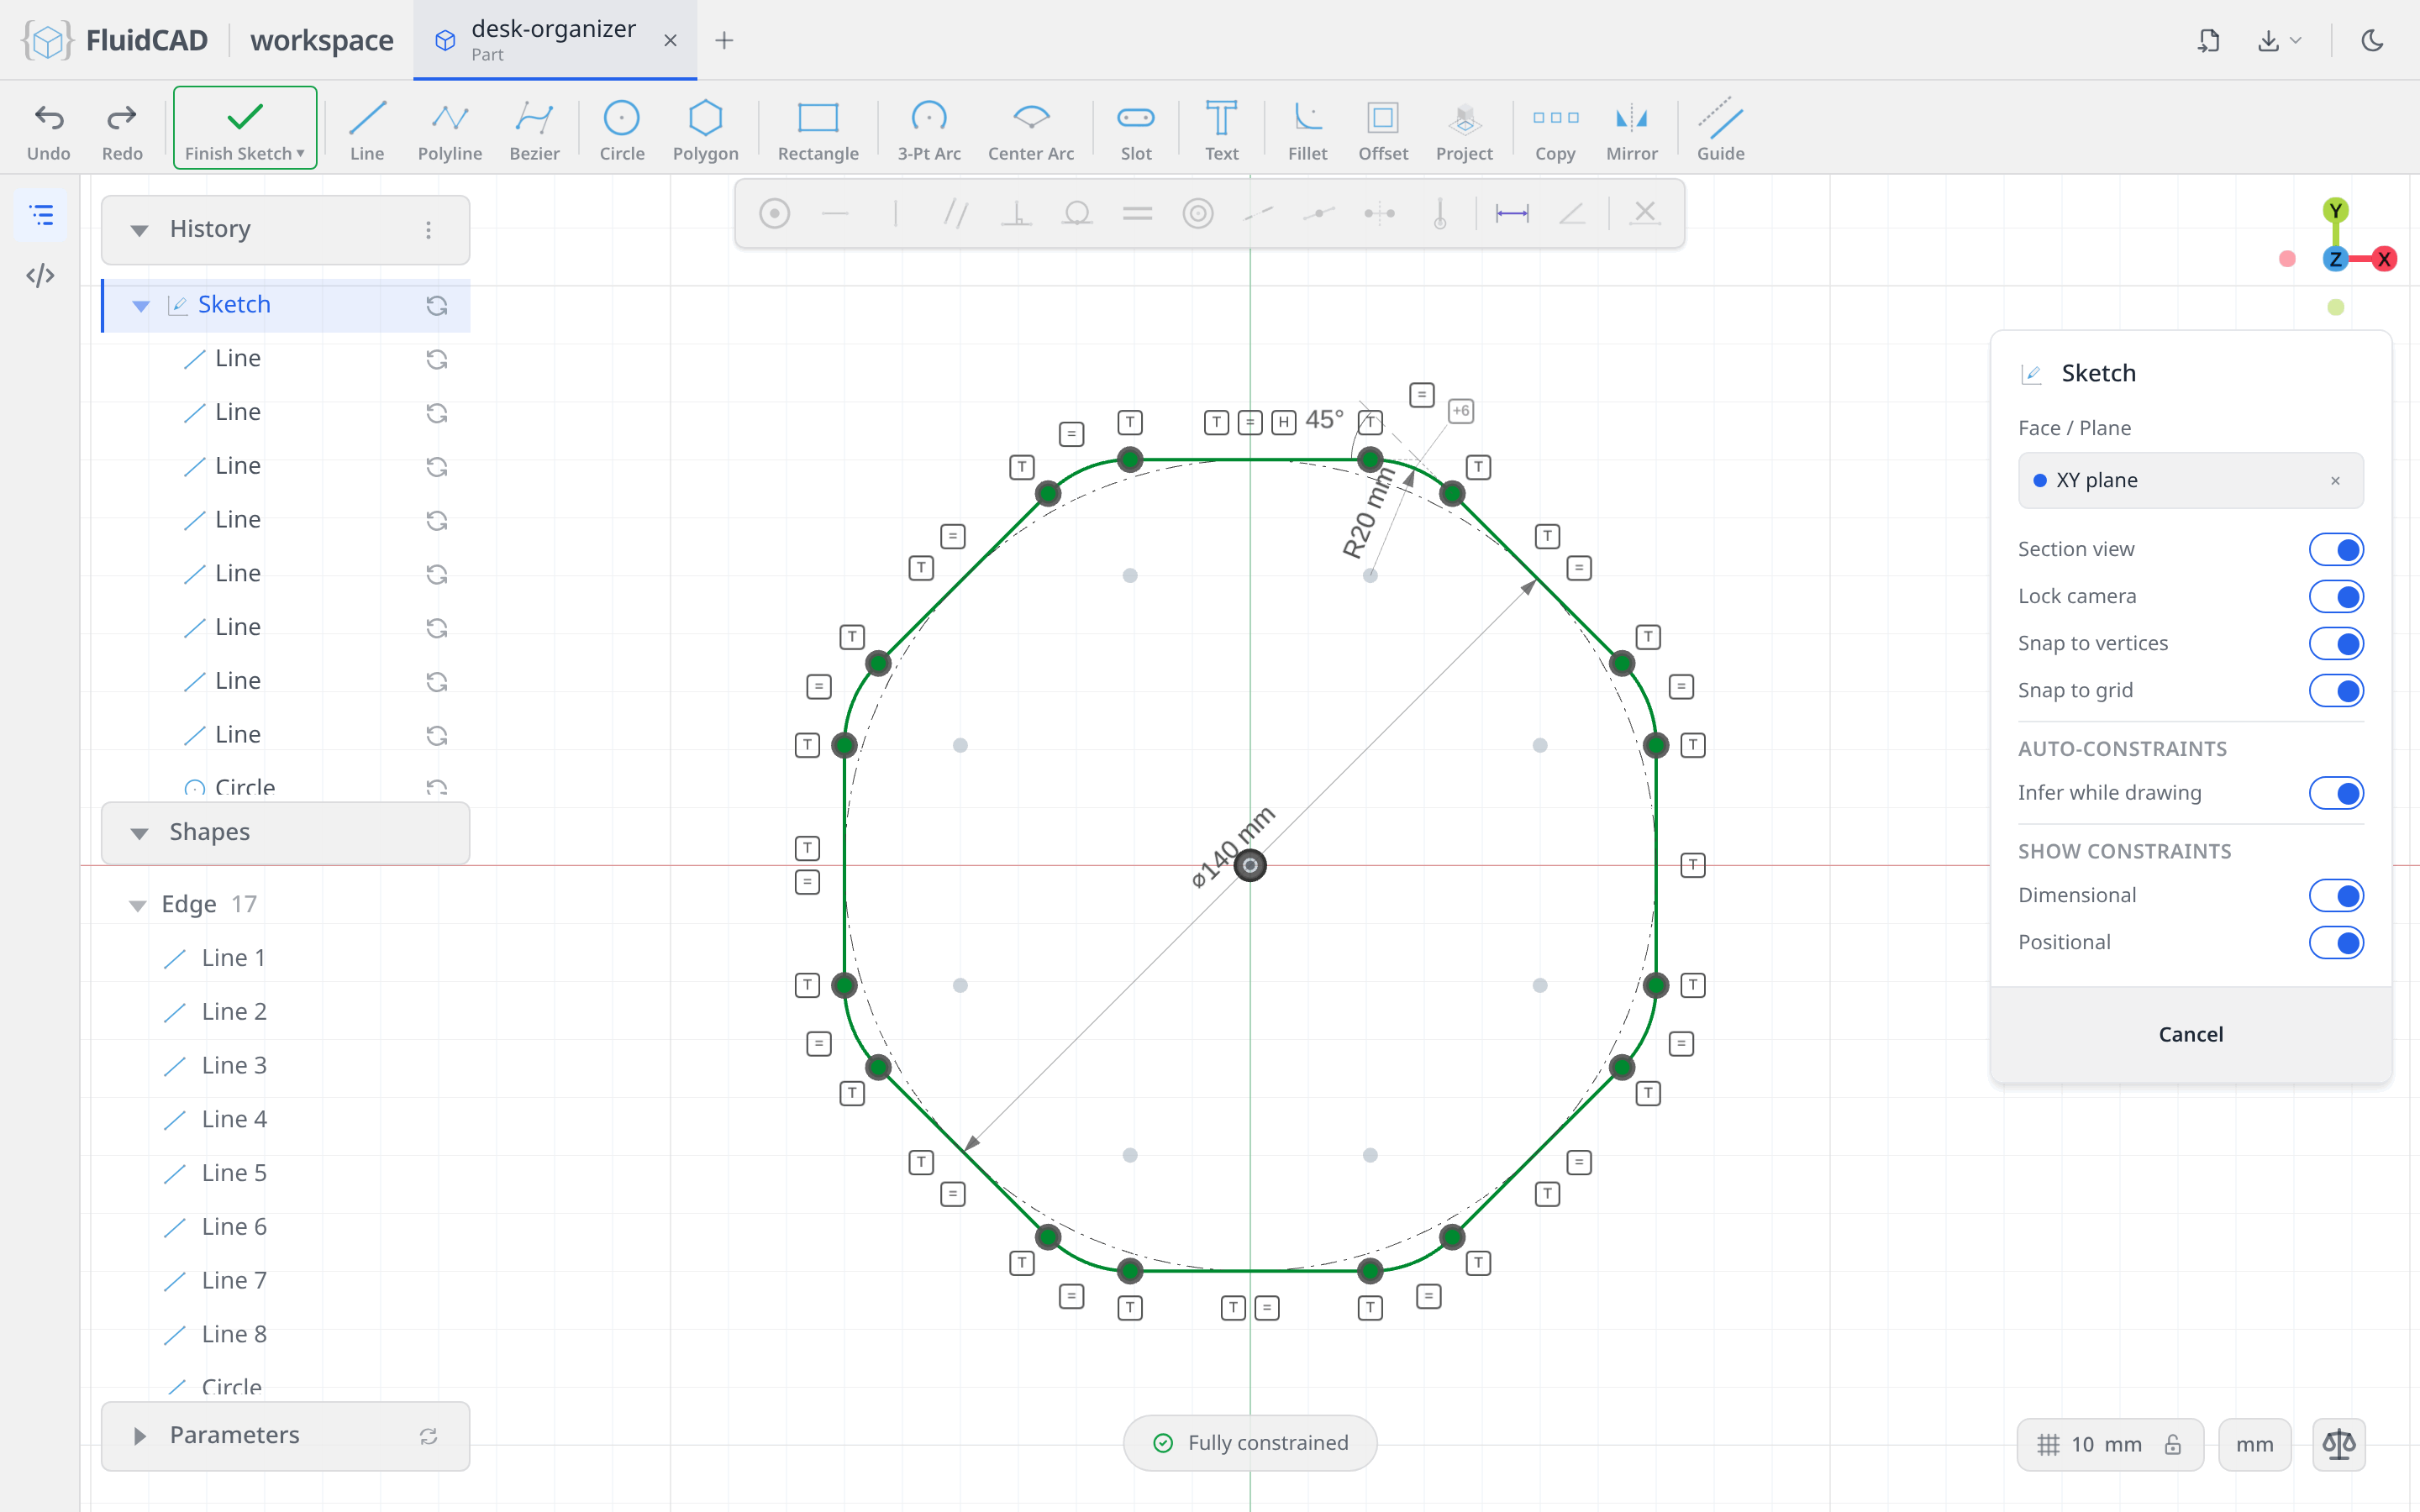Expand the Parameters panel
The width and height of the screenshot is (2420, 1512).
coord(139,1436)
